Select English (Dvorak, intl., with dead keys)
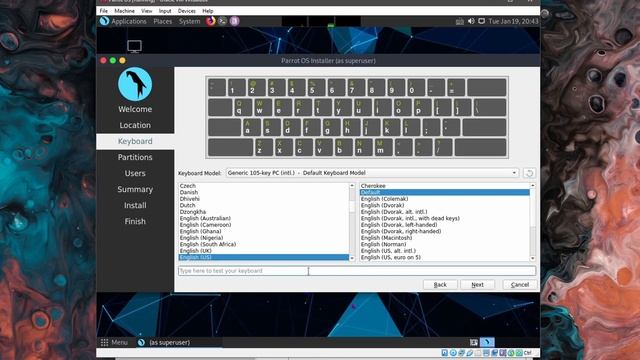The image size is (640, 360). [x=444, y=218]
